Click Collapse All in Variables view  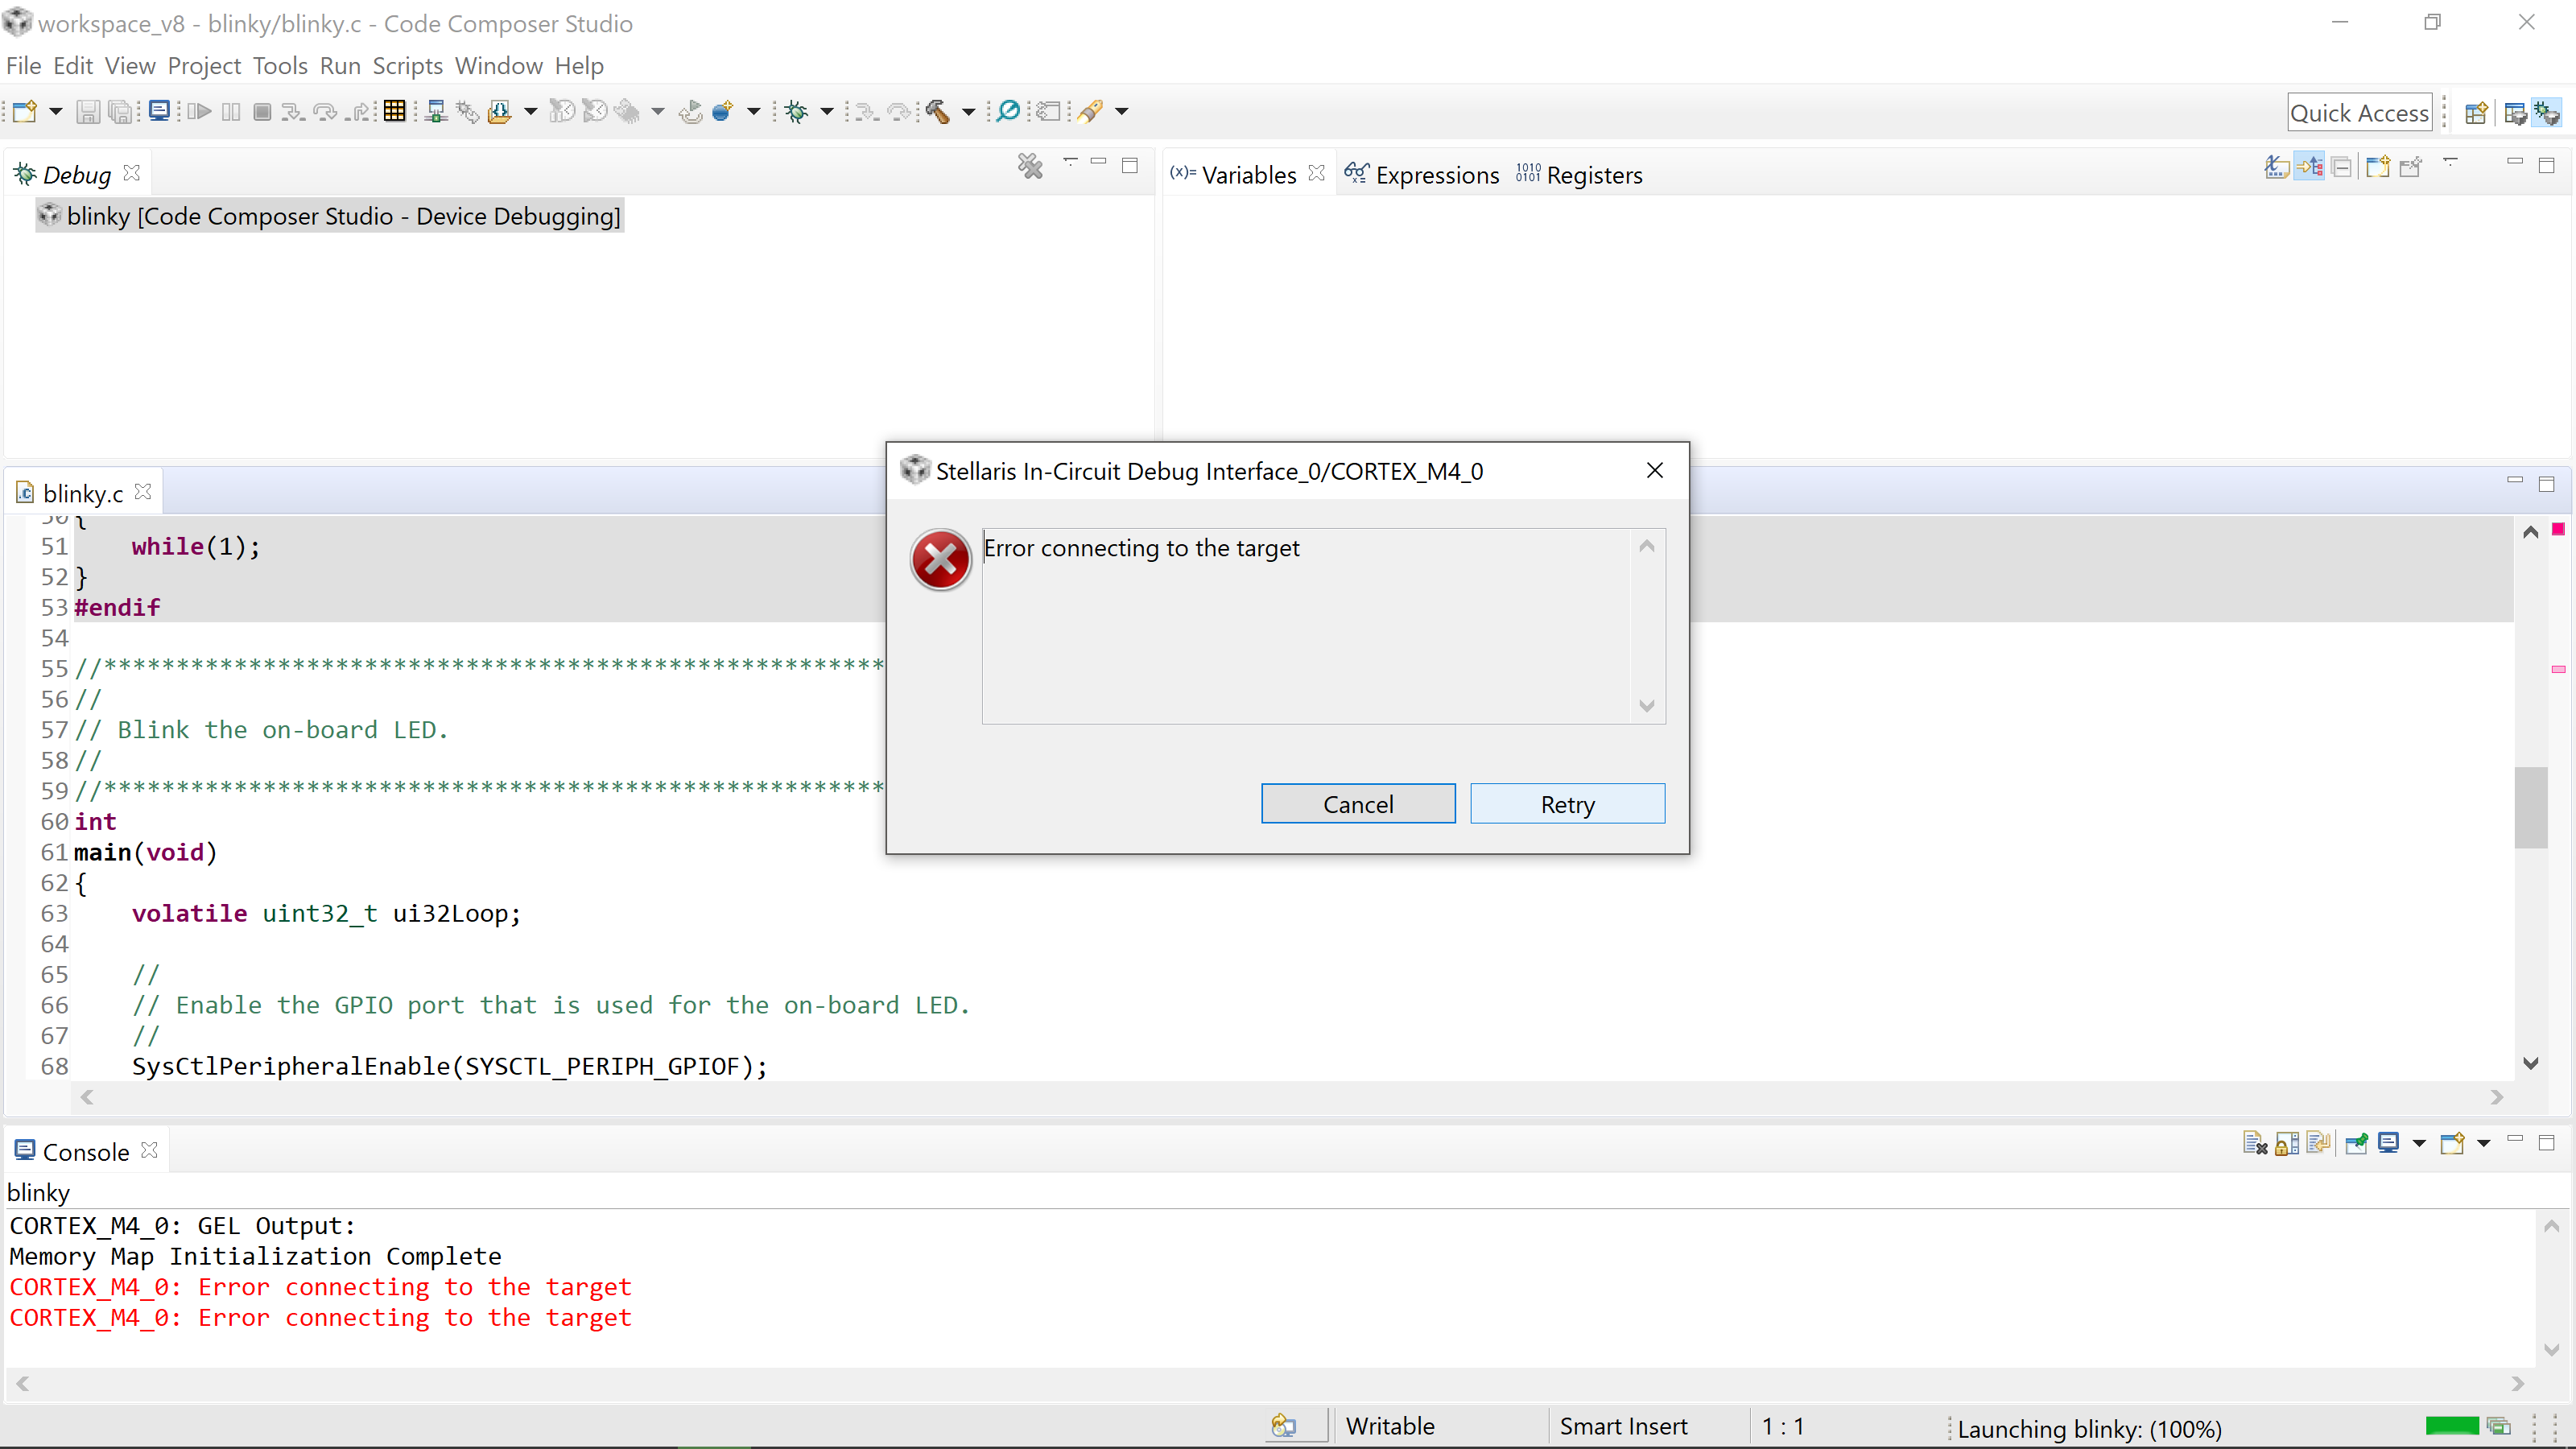2341,167
